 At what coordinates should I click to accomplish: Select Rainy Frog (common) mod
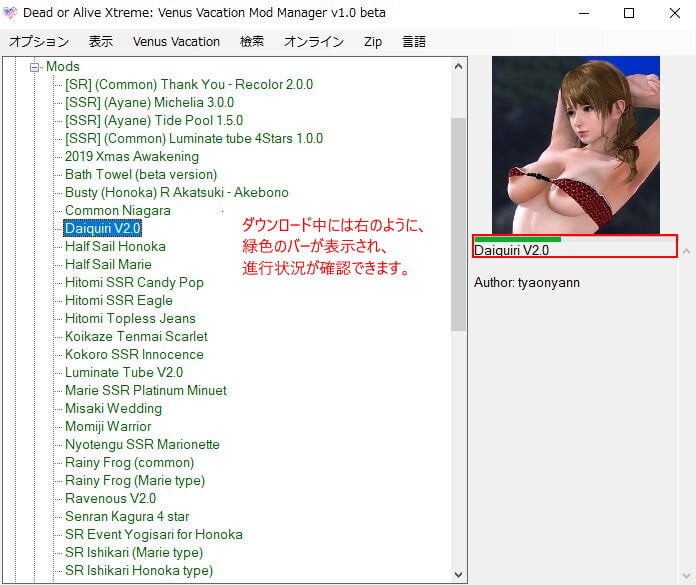[130, 462]
